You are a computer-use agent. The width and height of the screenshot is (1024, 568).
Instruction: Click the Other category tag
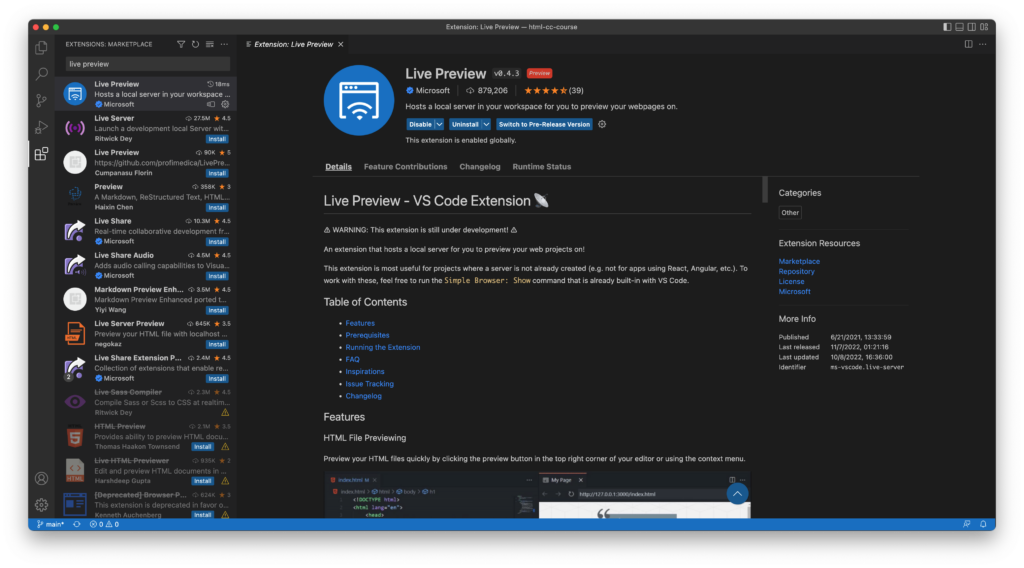click(790, 213)
